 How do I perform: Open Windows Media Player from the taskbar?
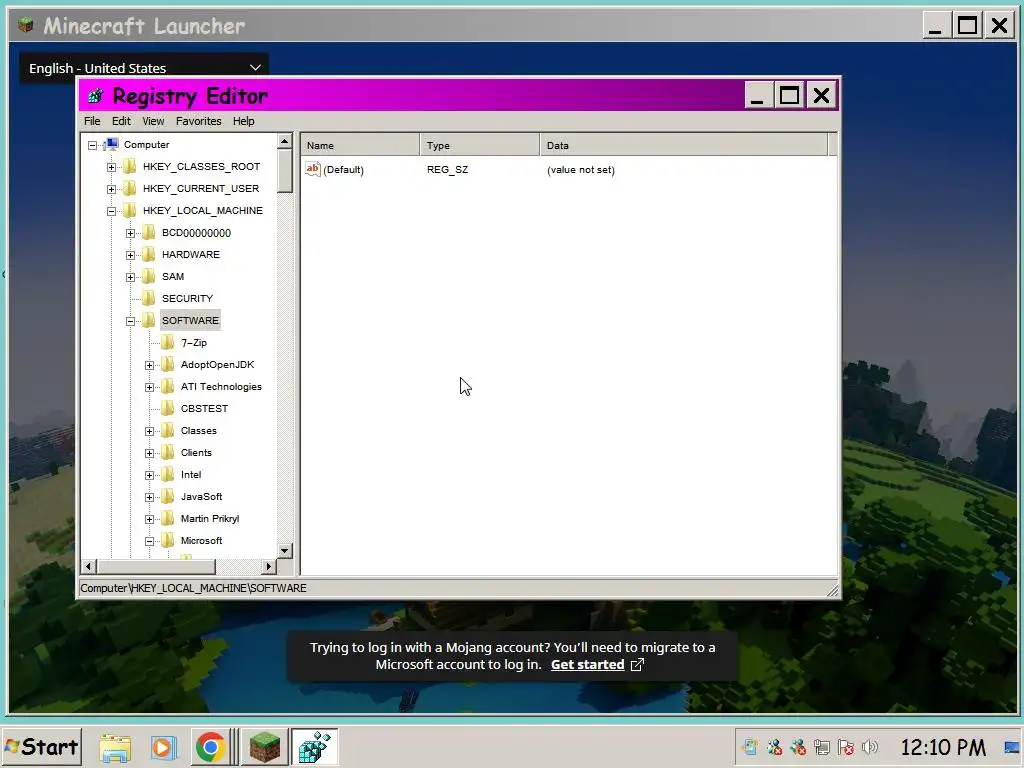click(x=163, y=747)
